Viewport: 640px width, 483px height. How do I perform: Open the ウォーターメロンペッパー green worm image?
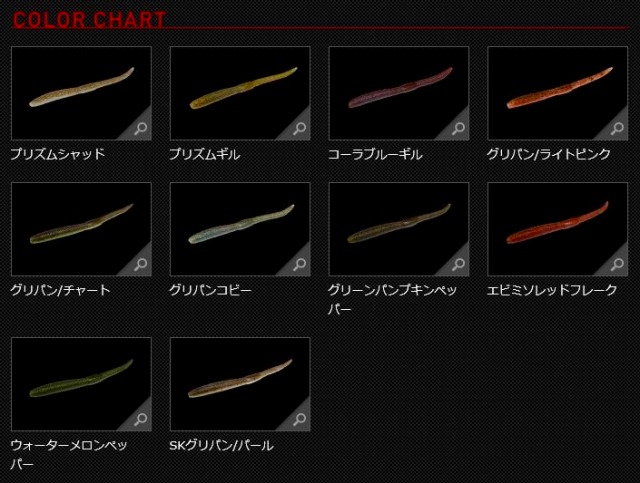[81, 384]
